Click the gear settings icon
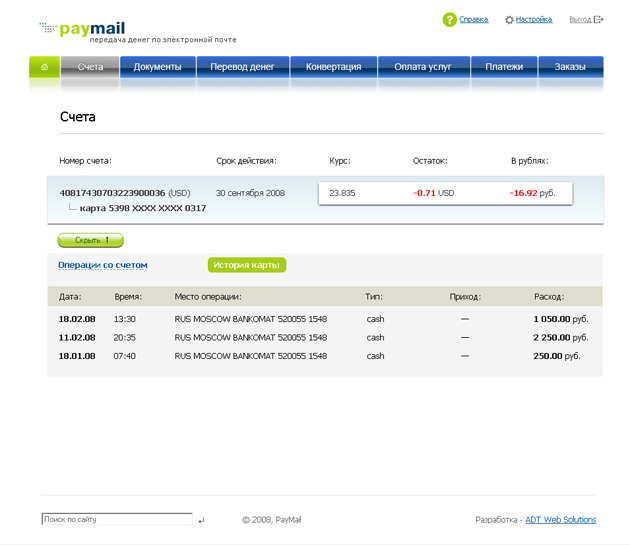 (x=509, y=19)
